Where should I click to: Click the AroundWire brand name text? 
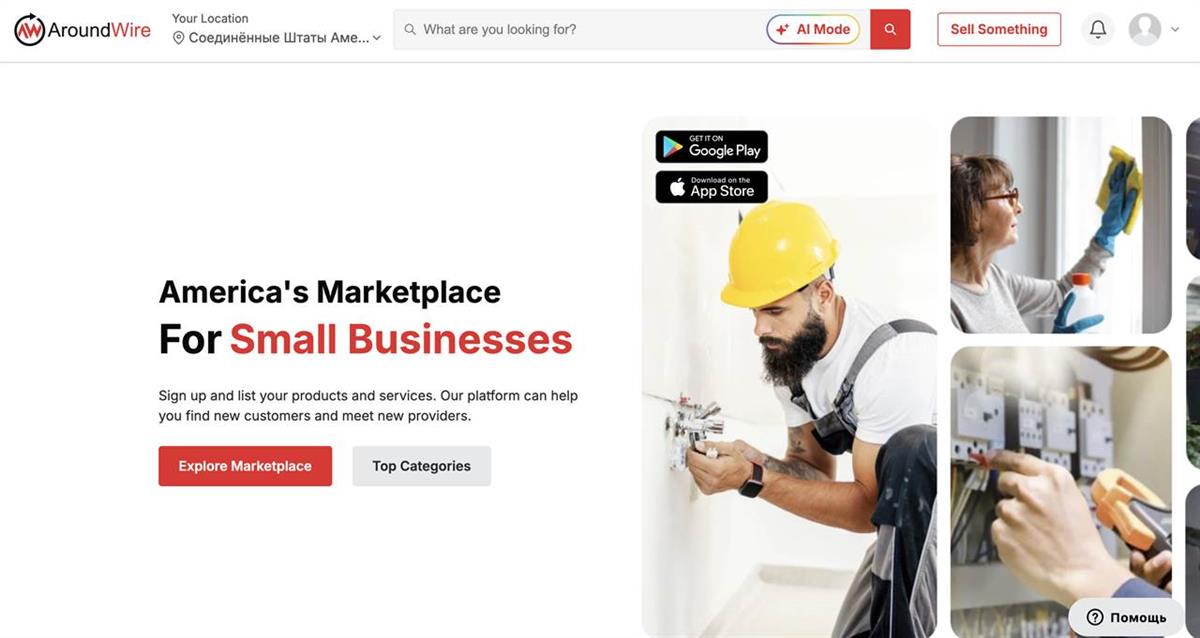point(99,30)
